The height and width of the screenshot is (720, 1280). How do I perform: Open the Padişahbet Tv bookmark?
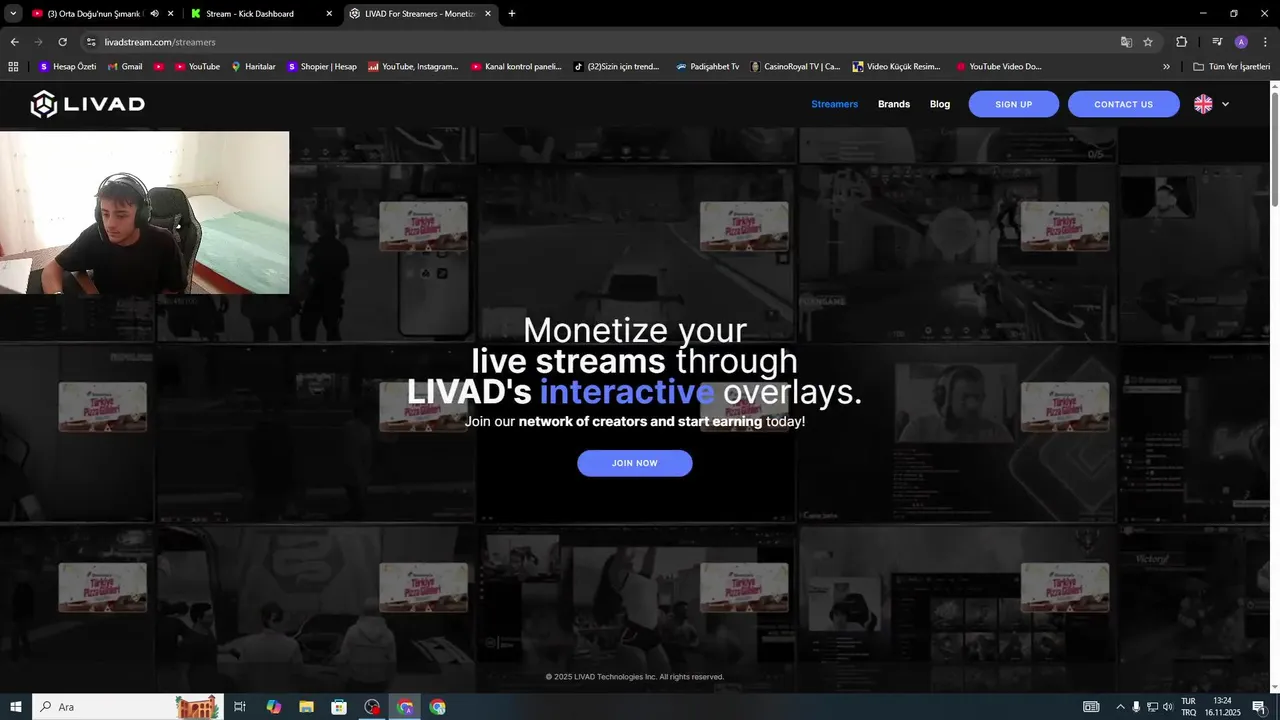[707, 67]
